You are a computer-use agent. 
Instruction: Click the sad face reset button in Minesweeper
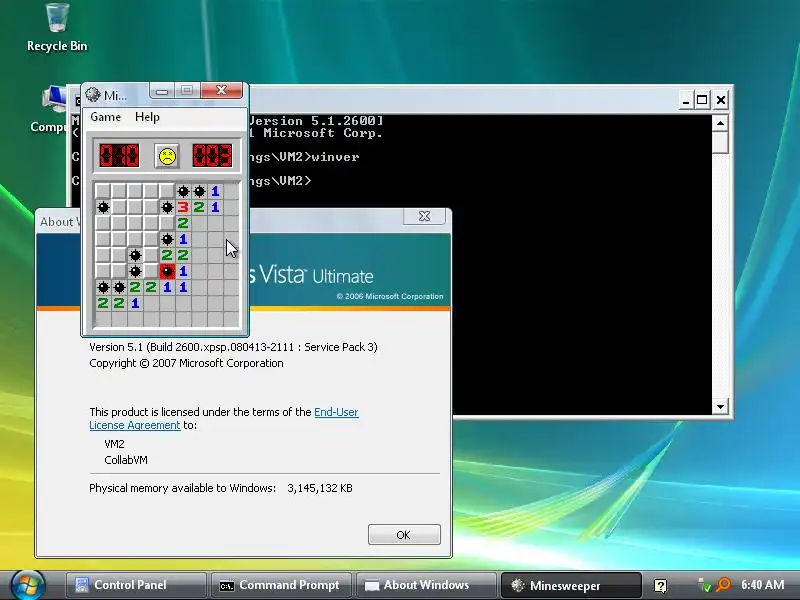(x=167, y=156)
